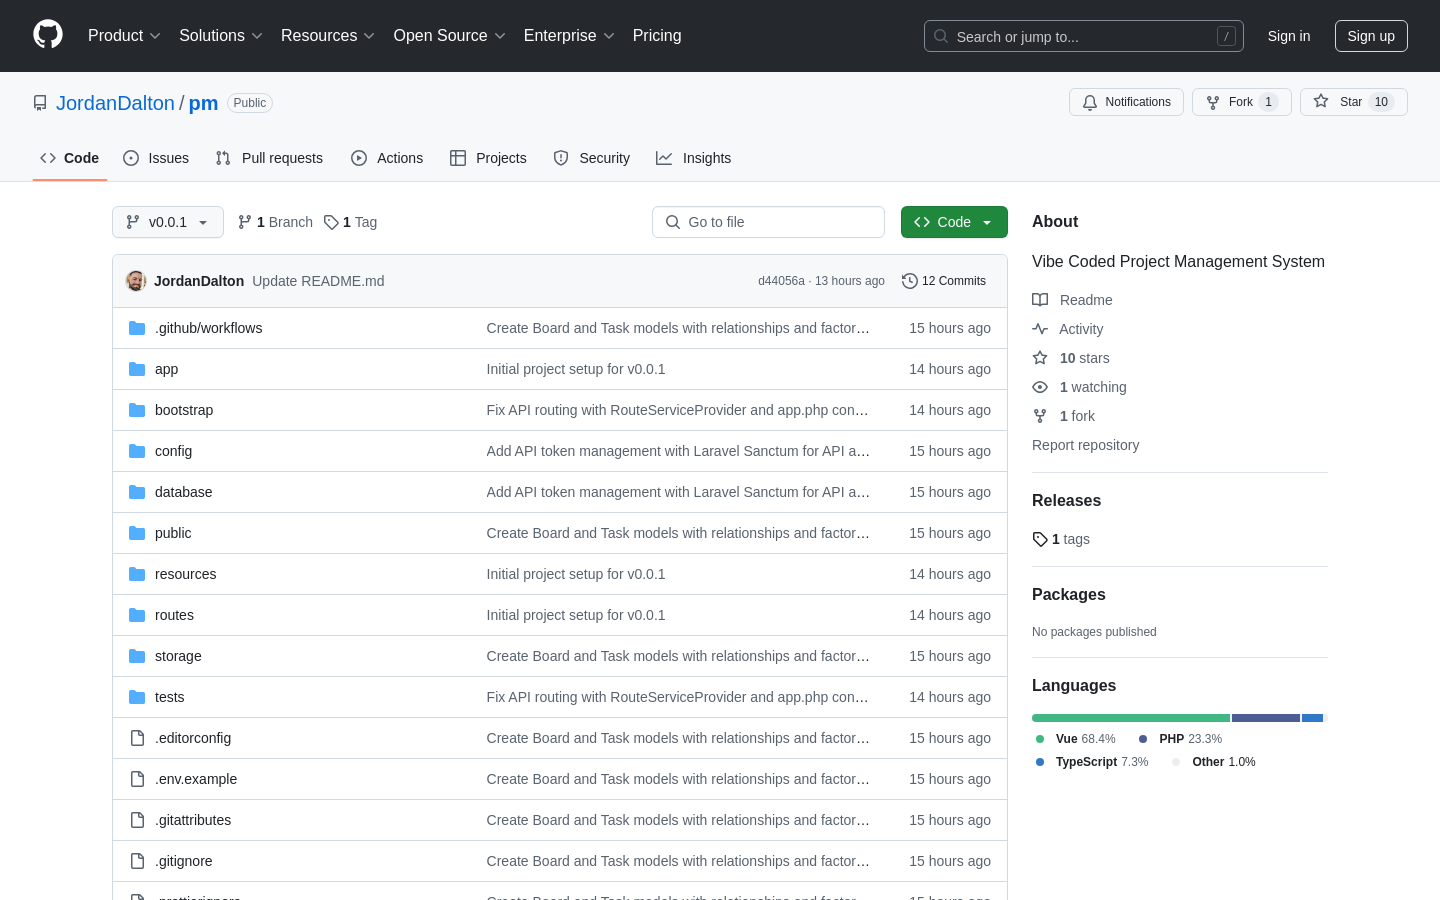Click the Activity pulse icon
The image size is (1440, 900).
click(x=1040, y=329)
